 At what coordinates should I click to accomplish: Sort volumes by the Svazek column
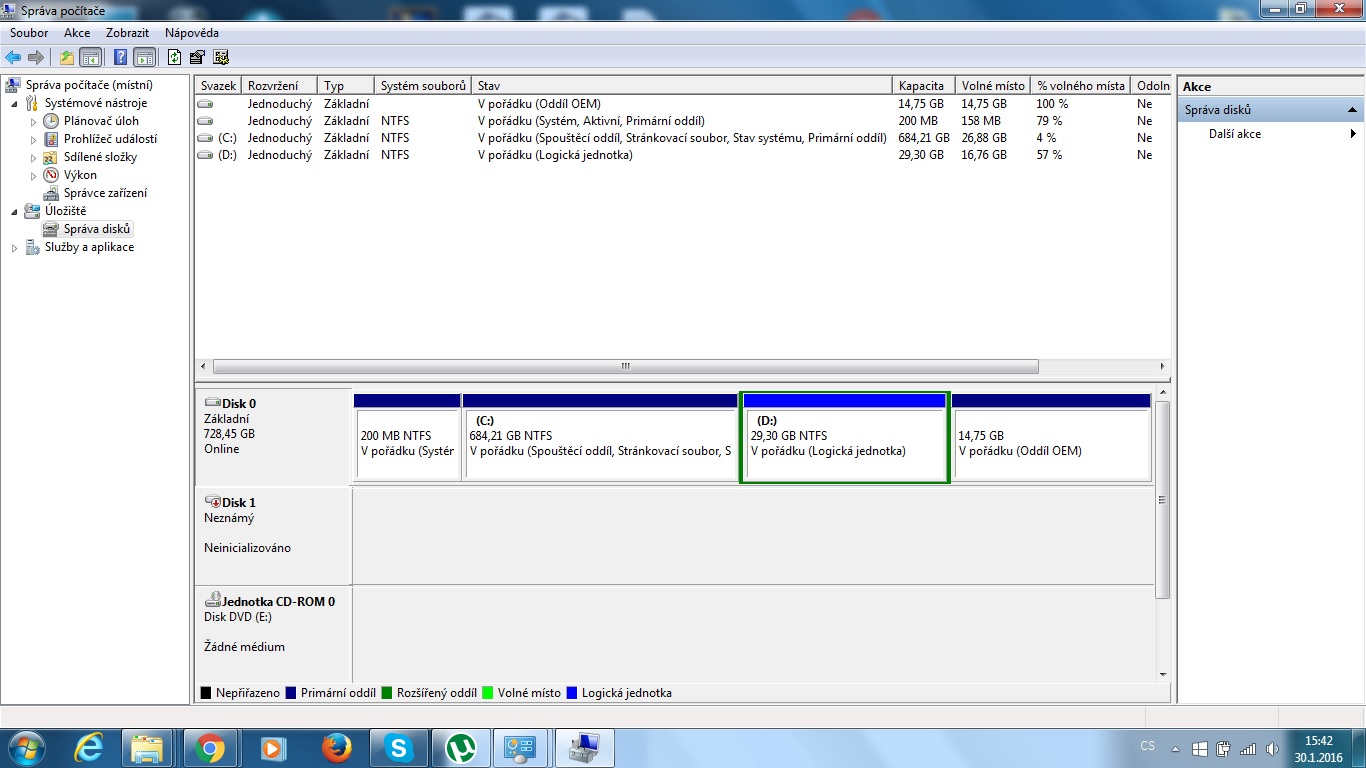[x=218, y=86]
